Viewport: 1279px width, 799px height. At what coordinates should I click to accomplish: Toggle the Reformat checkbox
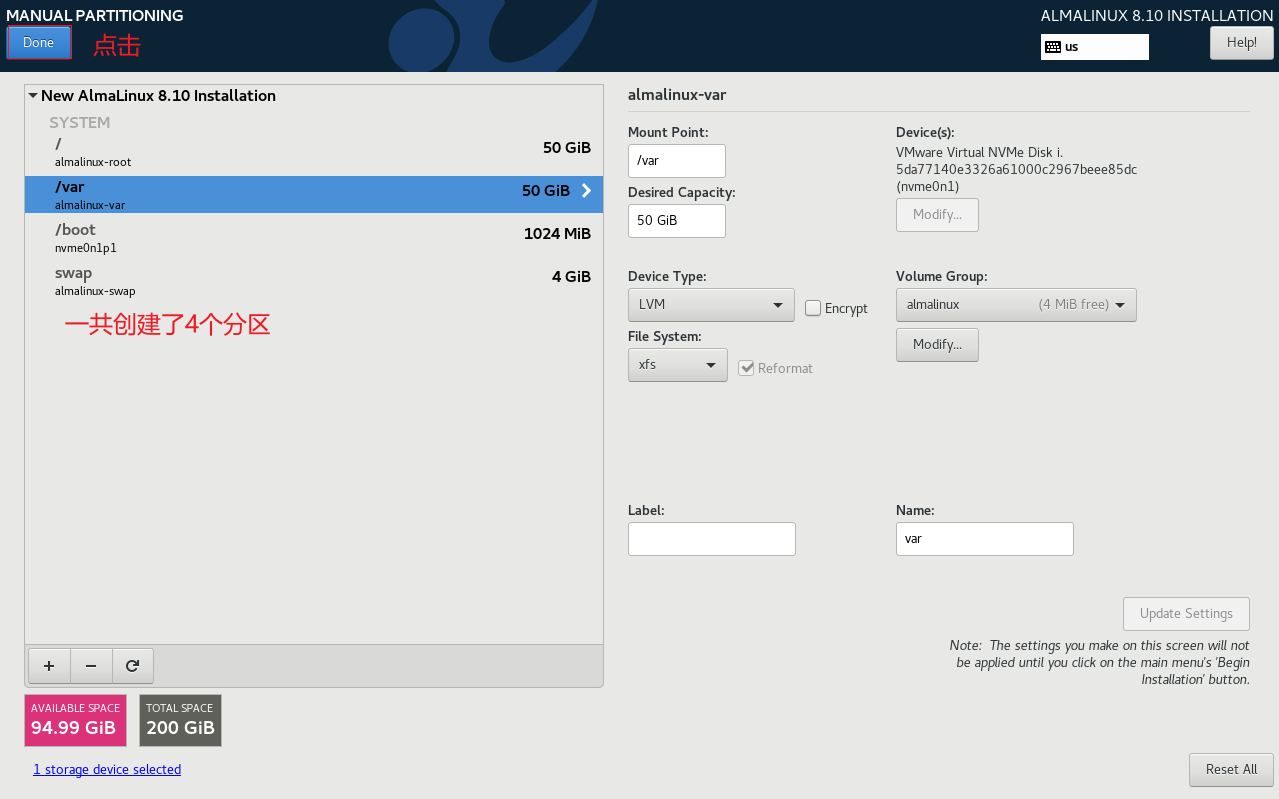pos(746,368)
